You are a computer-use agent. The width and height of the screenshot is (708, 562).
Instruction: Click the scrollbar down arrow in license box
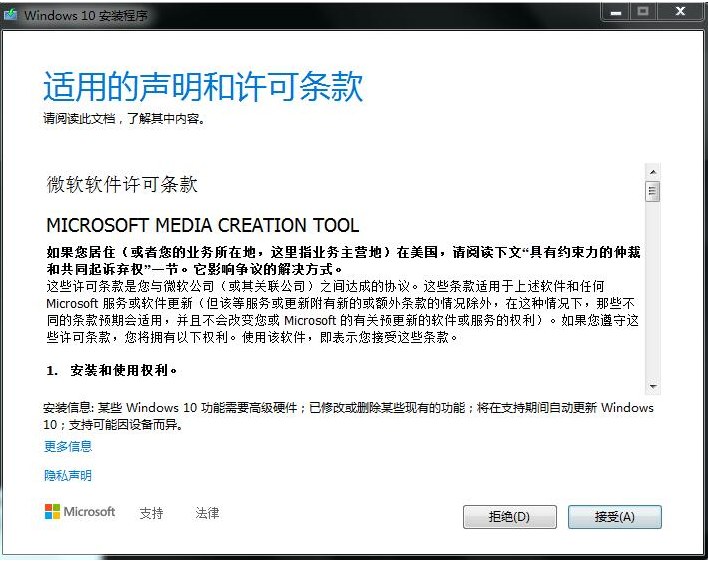[652, 386]
